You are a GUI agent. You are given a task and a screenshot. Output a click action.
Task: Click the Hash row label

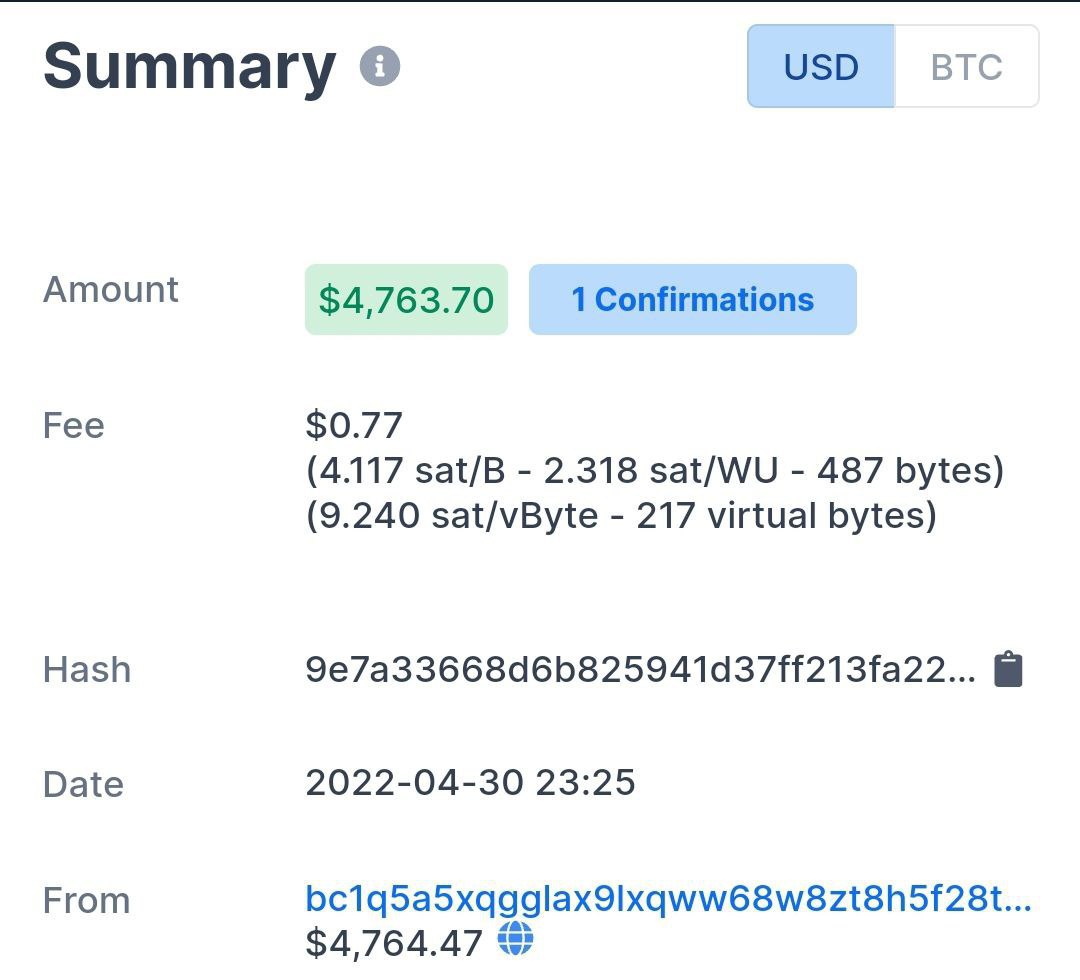click(x=87, y=669)
